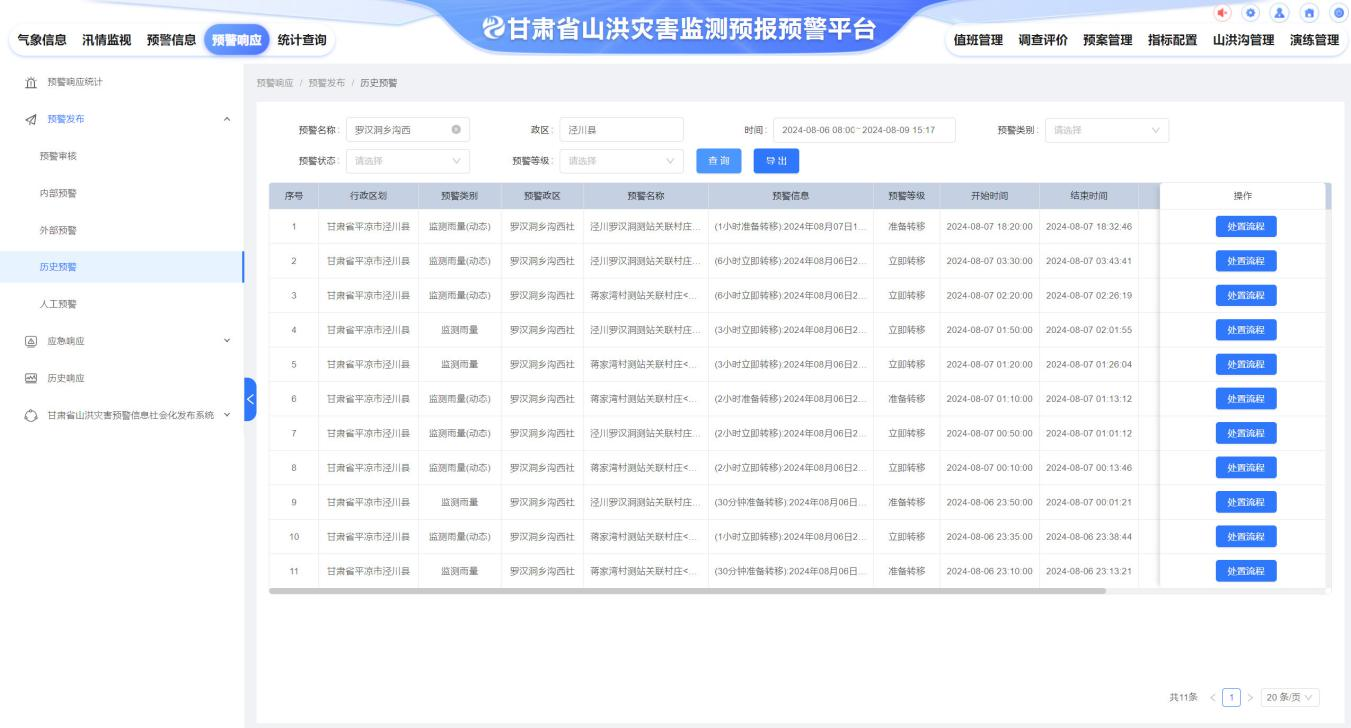
Task: Open the 预警等级 dropdown
Action: (x=621, y=160)
